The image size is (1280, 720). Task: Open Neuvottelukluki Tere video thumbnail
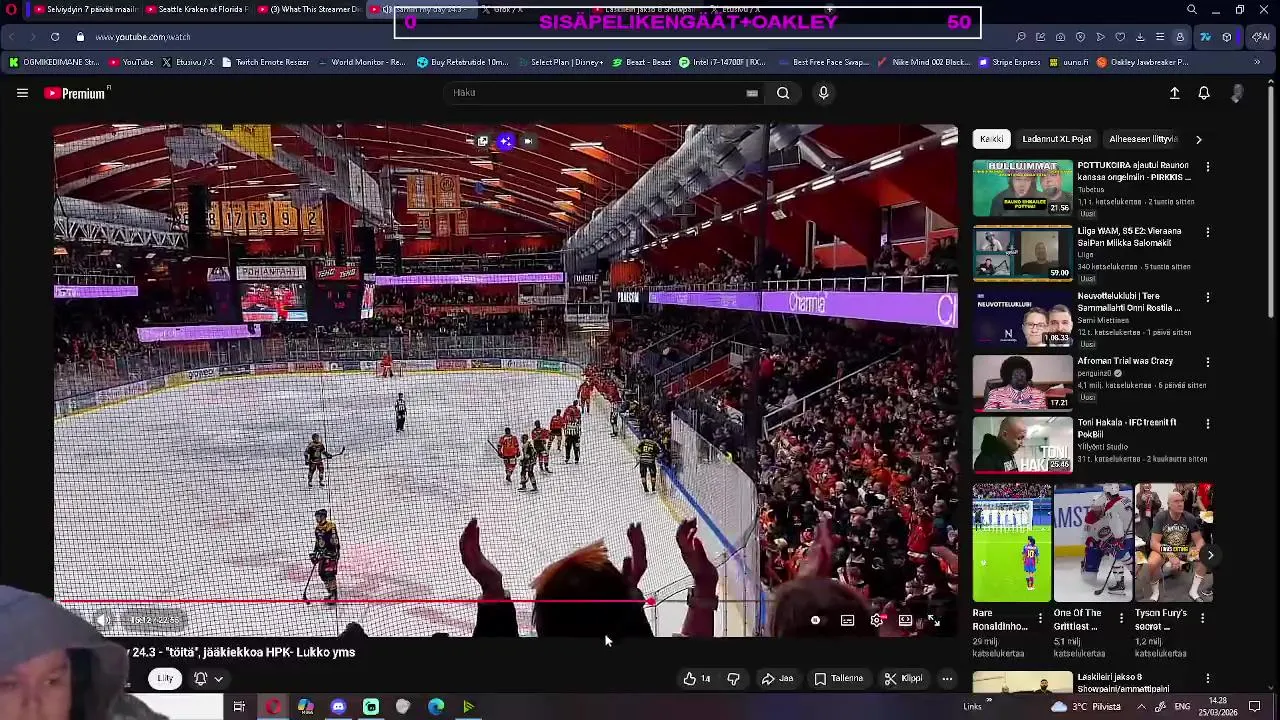coord(1022,318)
